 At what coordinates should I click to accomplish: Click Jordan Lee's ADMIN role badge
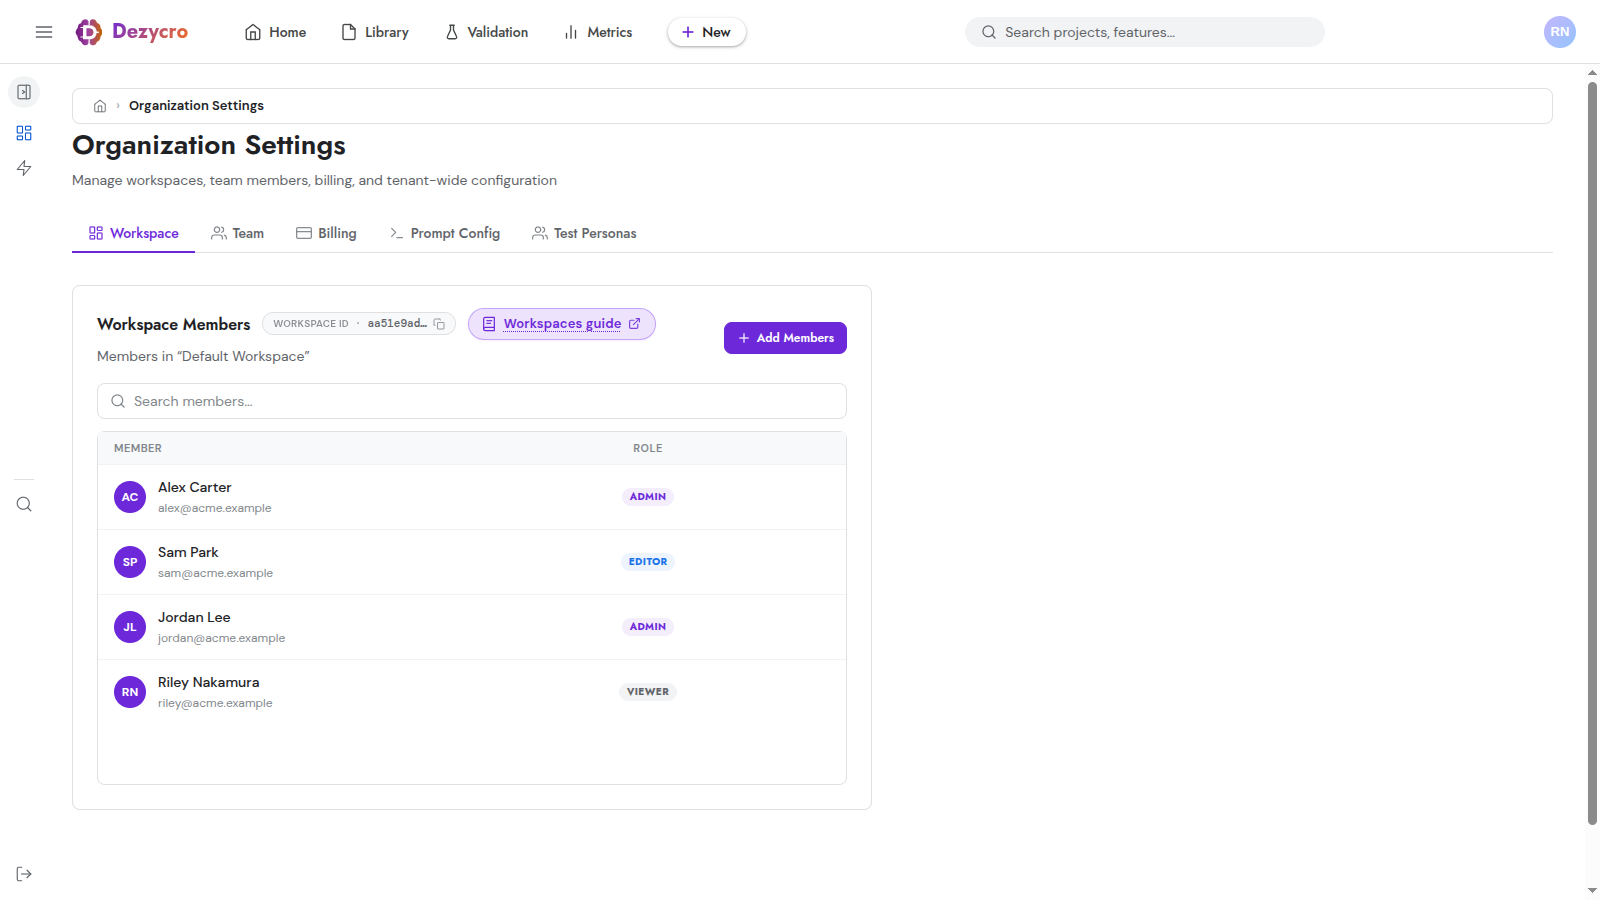648,627
